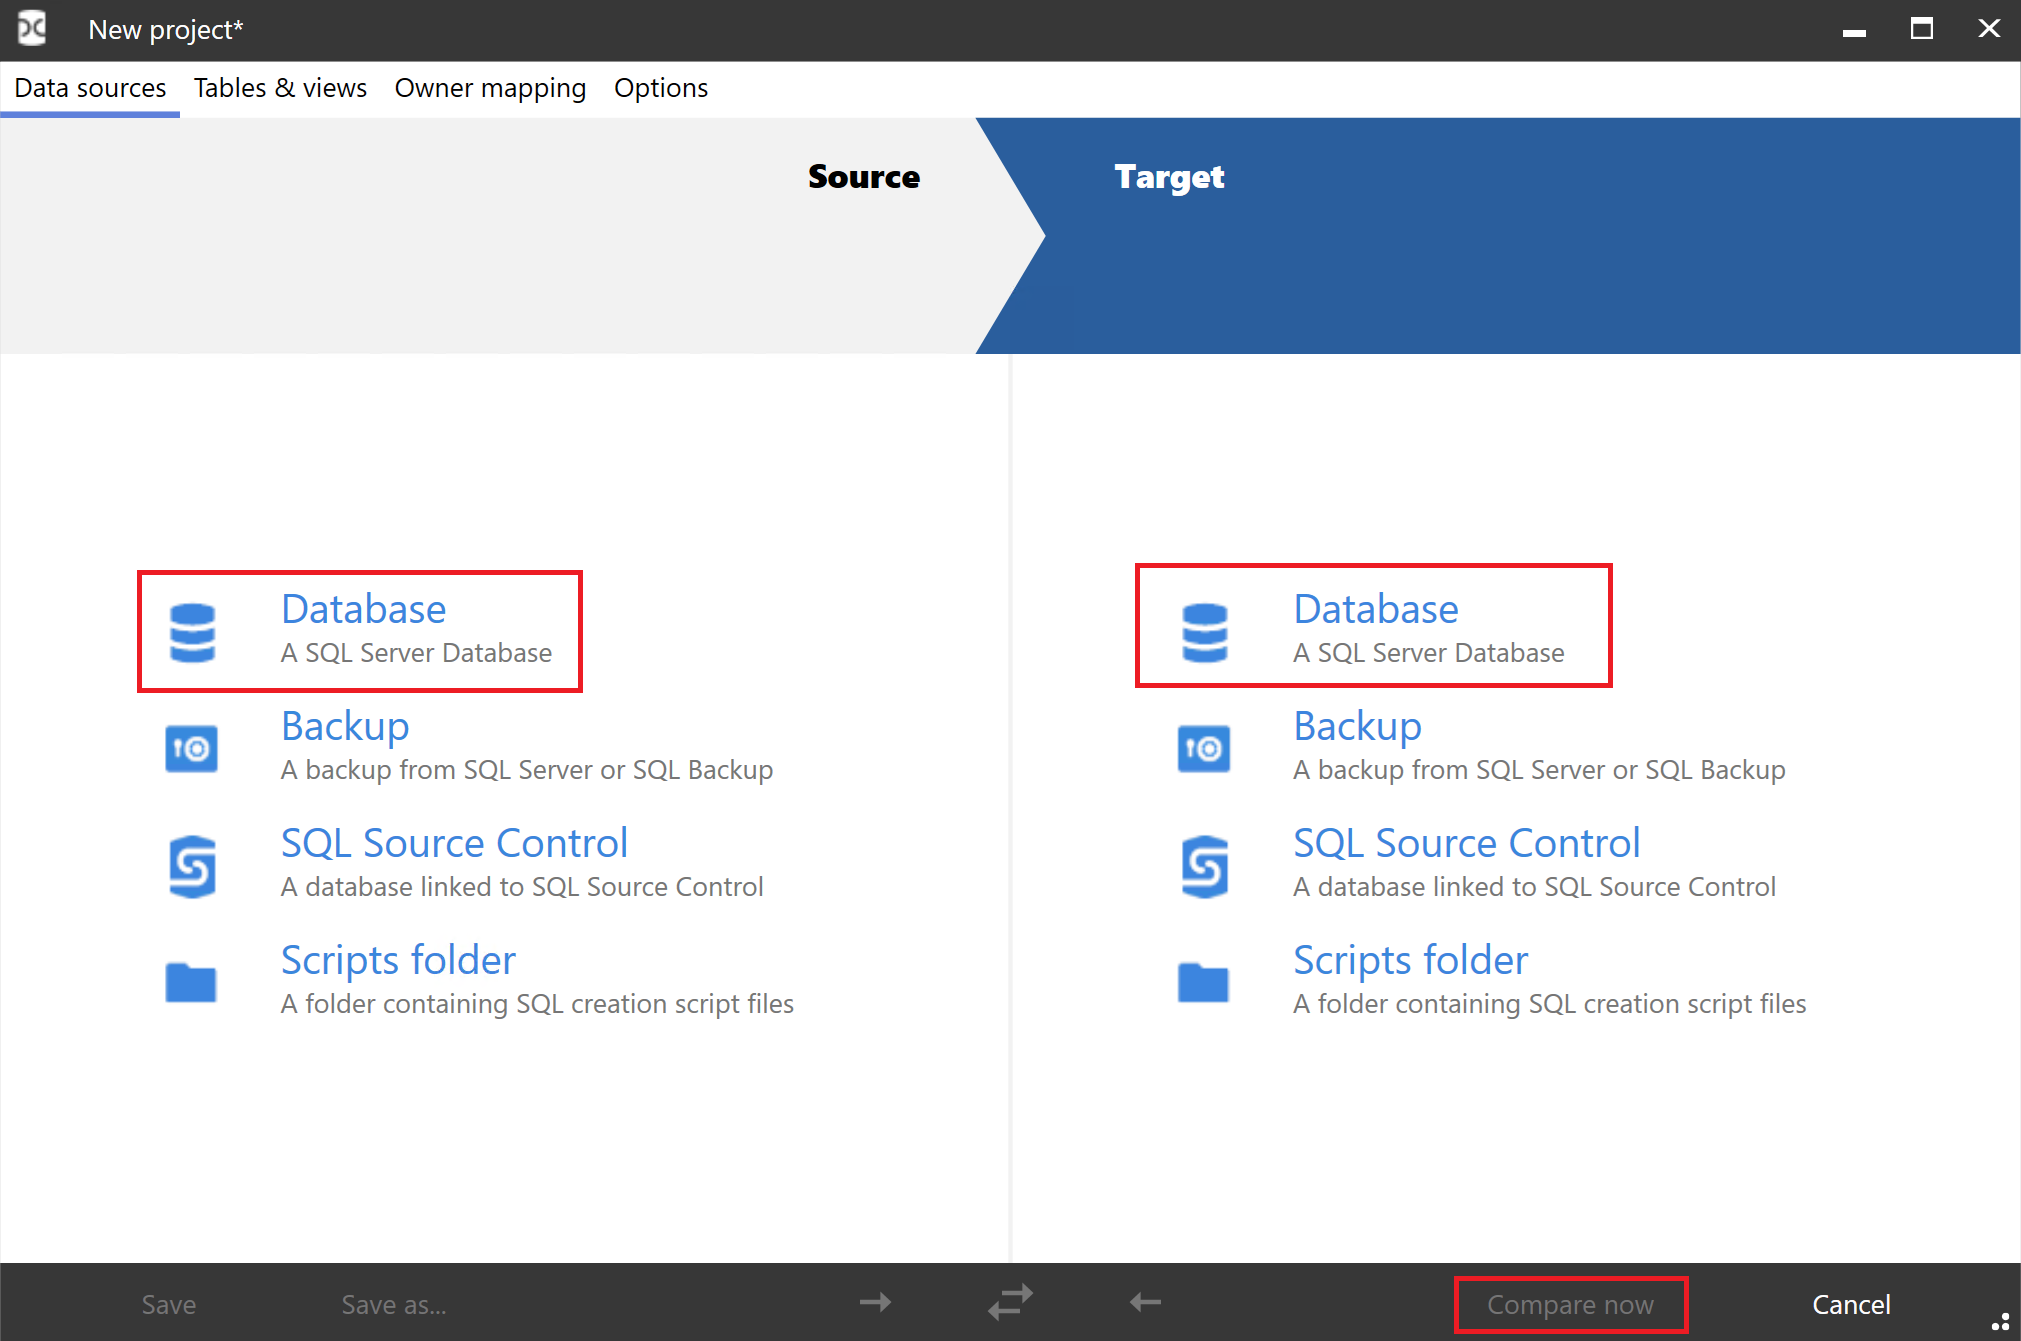Screen dimensions: 2021x1341
Task: Click the Target Scripts folder icon
Action: [1203, 982]
